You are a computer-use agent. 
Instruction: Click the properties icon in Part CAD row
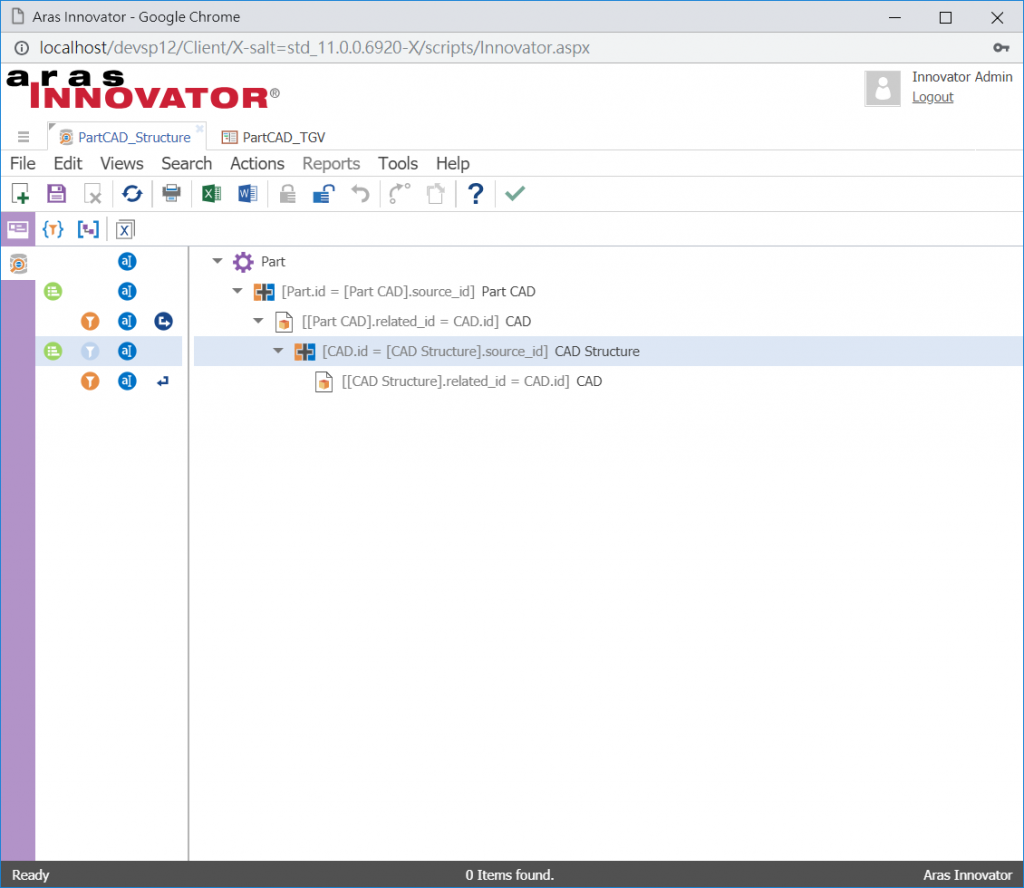click(x=127, y=291)
